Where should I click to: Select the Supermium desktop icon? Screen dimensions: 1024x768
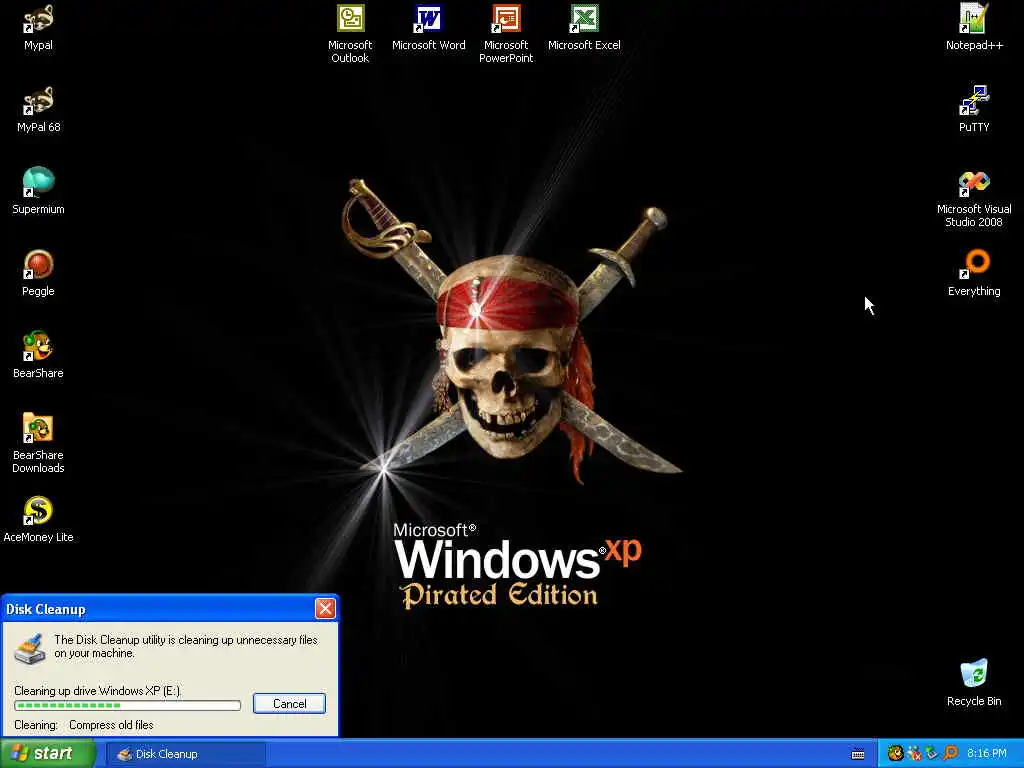coord(38,191)
